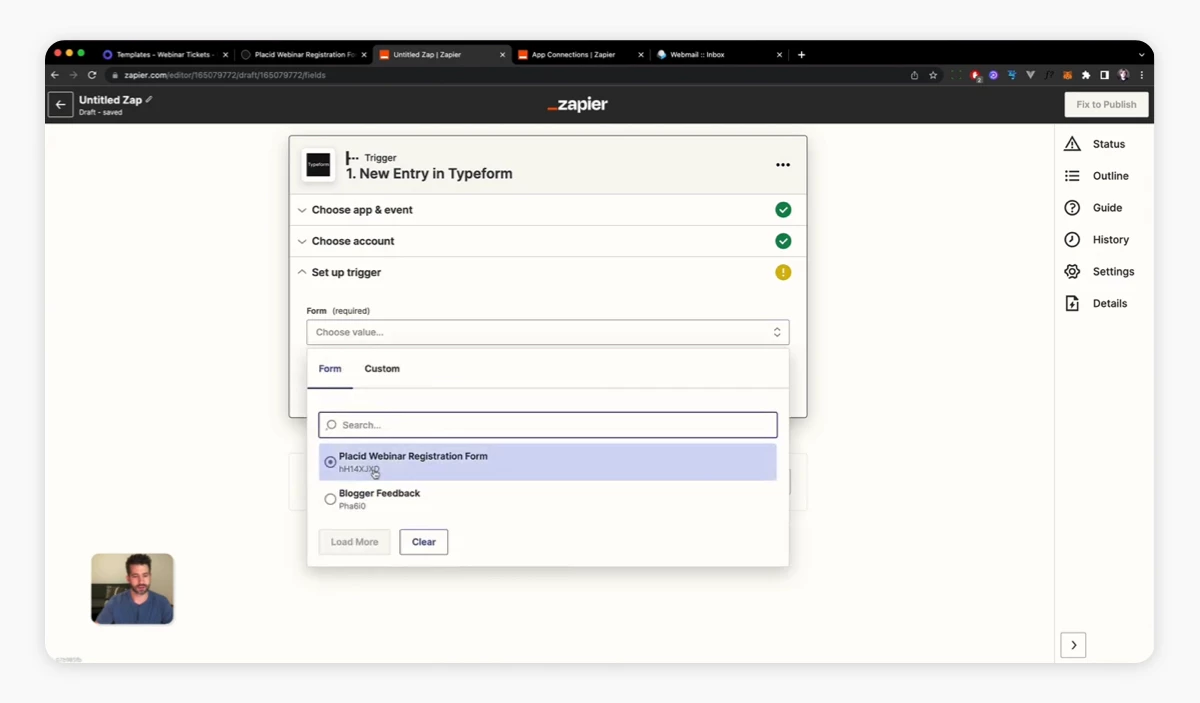This screenshot has height=703, width=1200.
Task: Click the Fix to Publish button
Action: [1106, 104]
